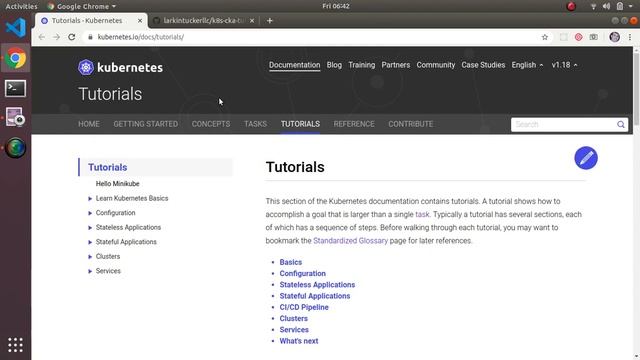Image resolution: width=640 pixels, height=360 pixels.
Task: Open Google Chrome app menu in top bar
Action: point(82,6)
